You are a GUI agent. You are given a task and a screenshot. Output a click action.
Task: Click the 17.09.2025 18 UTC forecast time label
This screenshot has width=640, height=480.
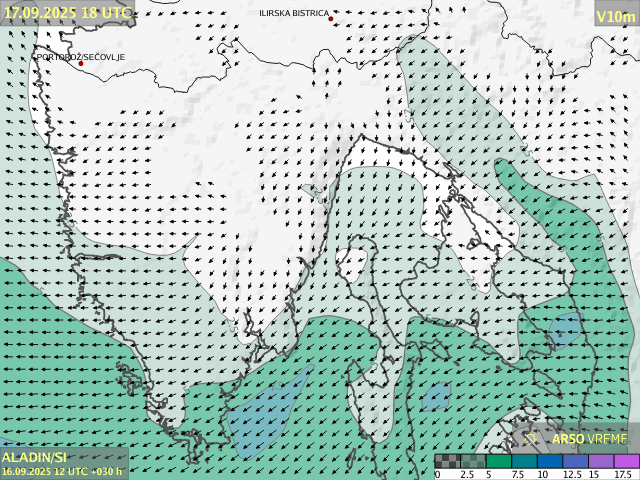(x=68, y=13)
